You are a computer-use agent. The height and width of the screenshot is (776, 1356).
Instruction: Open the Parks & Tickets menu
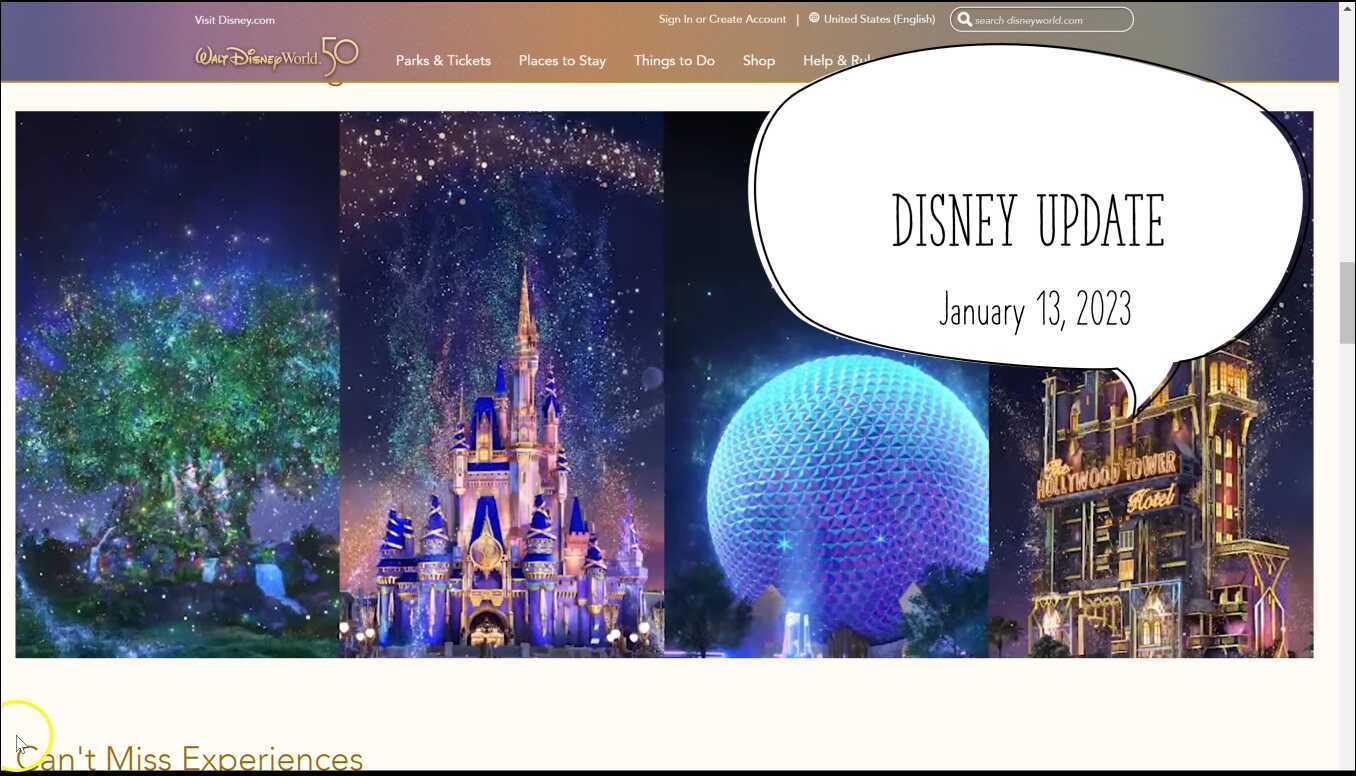(x=443, y=60)
